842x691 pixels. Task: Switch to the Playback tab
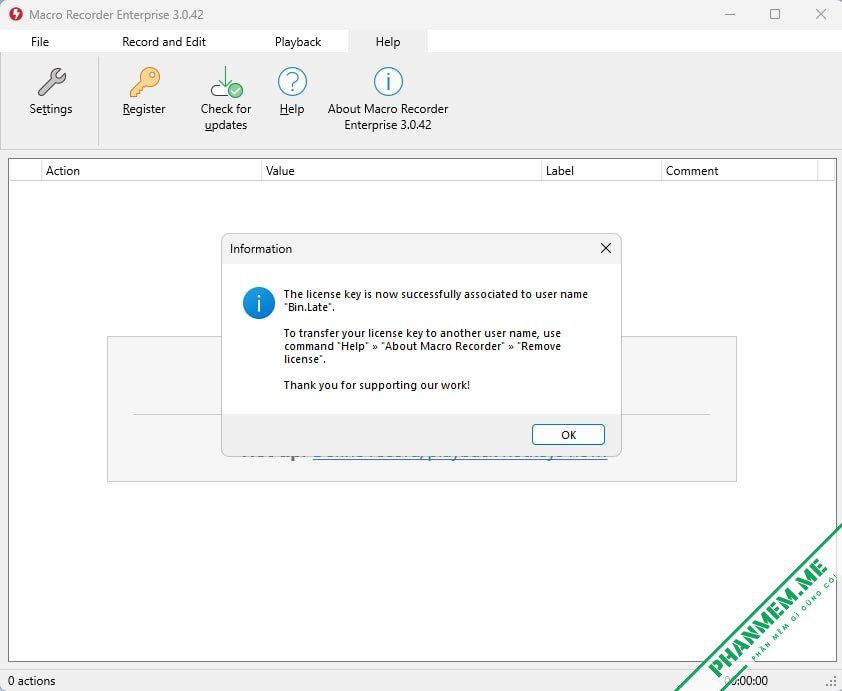click(x=298, y=42)
